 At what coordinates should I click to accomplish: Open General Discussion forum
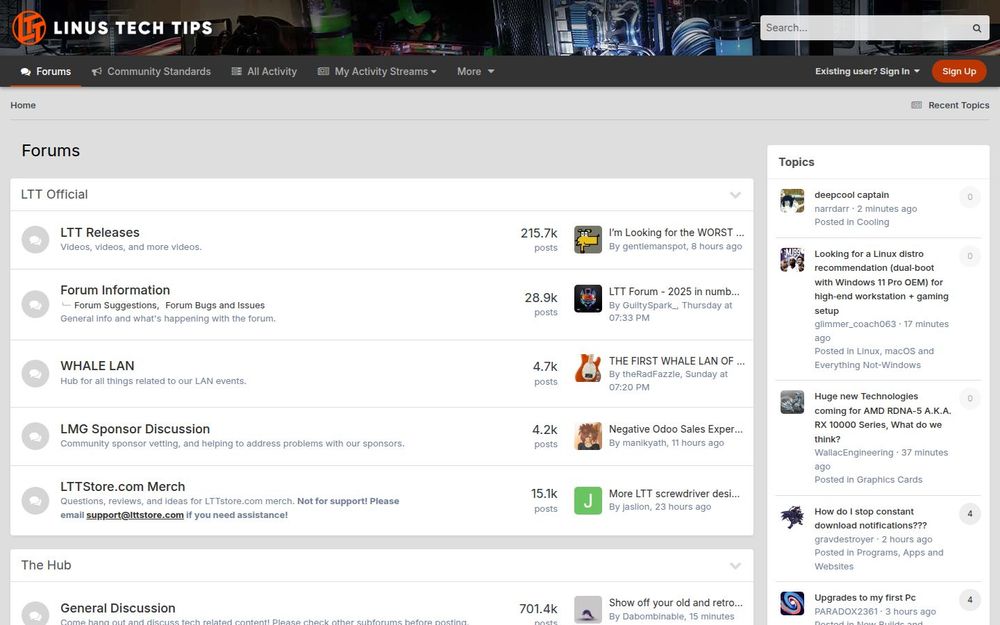[117, 608]
